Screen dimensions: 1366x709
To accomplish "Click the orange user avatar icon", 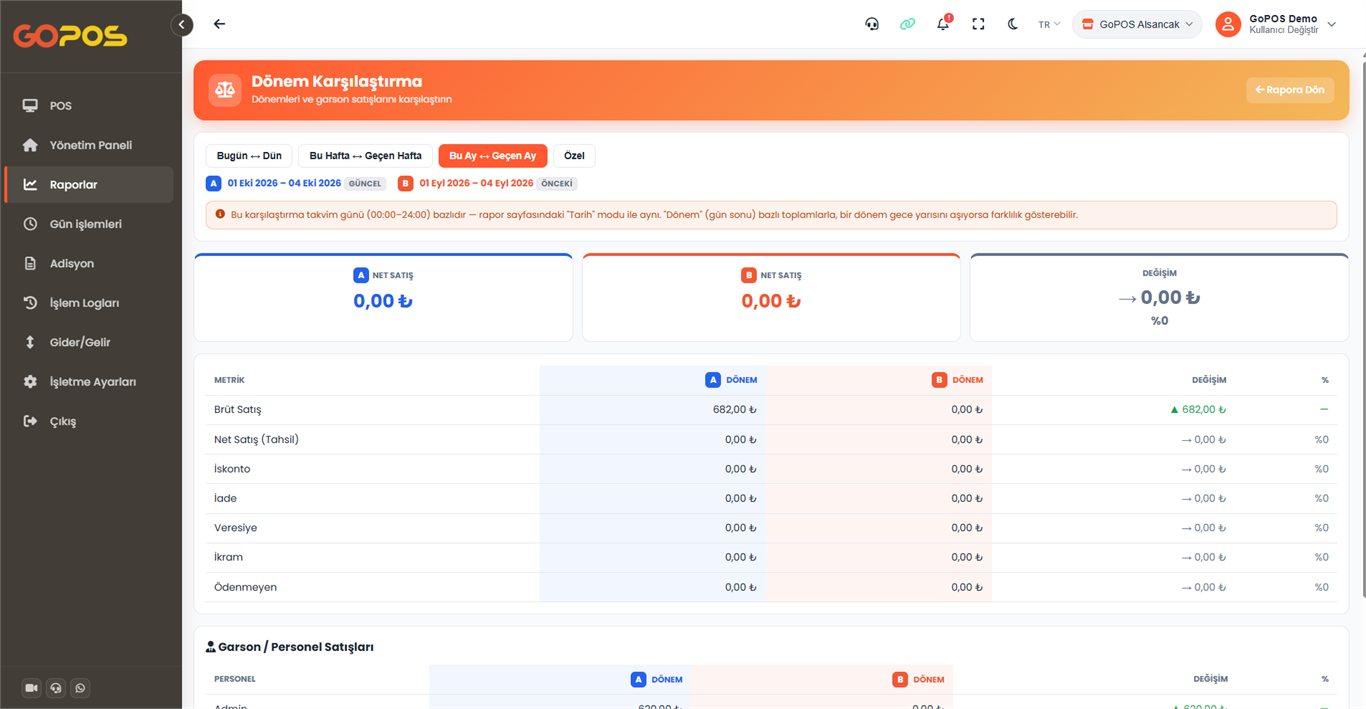I will tap(1228, 24).
